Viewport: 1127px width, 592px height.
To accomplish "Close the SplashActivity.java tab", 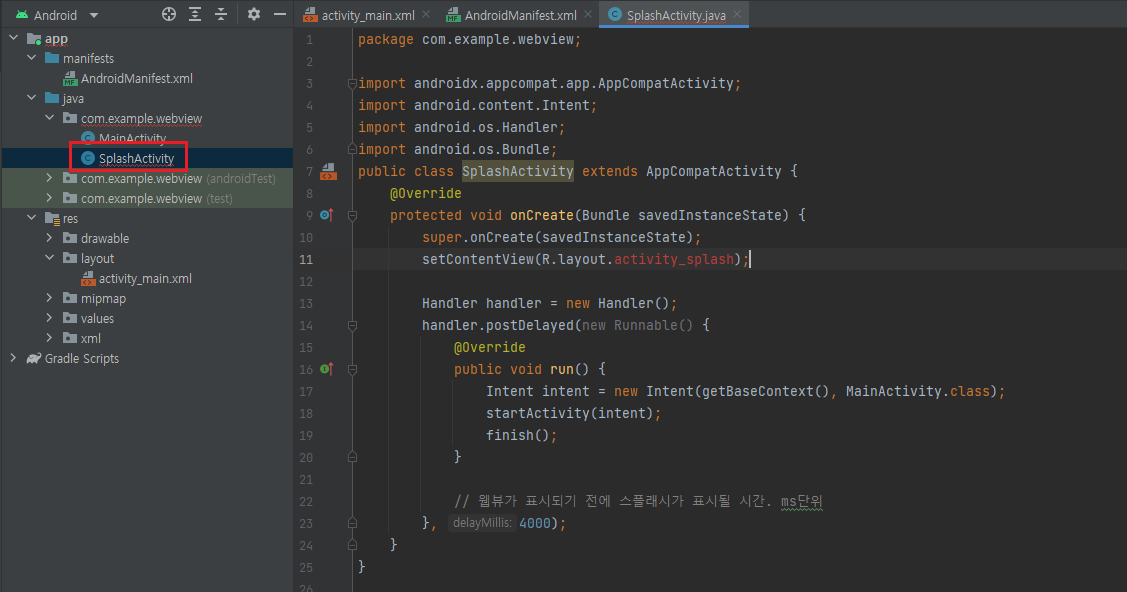I will (737, 14).
